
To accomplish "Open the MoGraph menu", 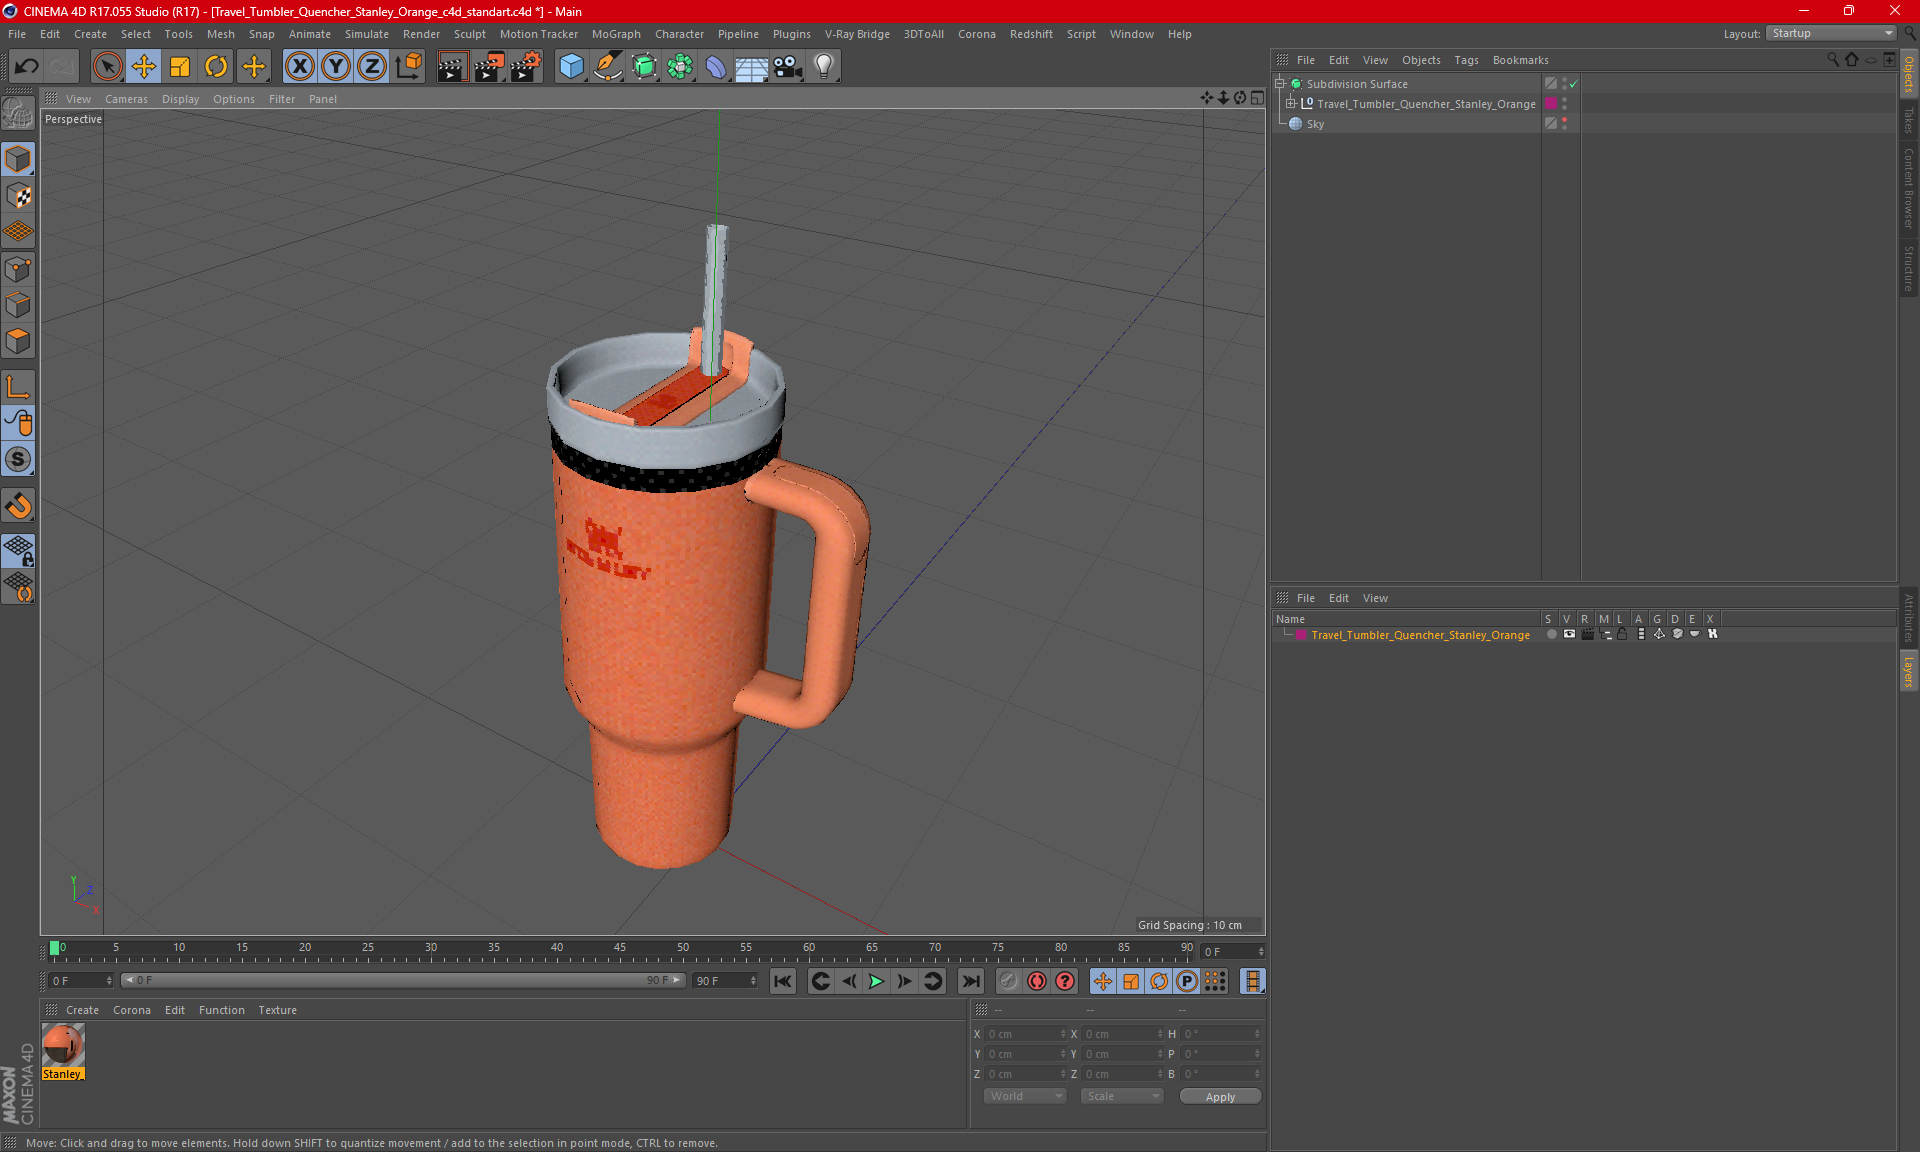I will (615, 34).
